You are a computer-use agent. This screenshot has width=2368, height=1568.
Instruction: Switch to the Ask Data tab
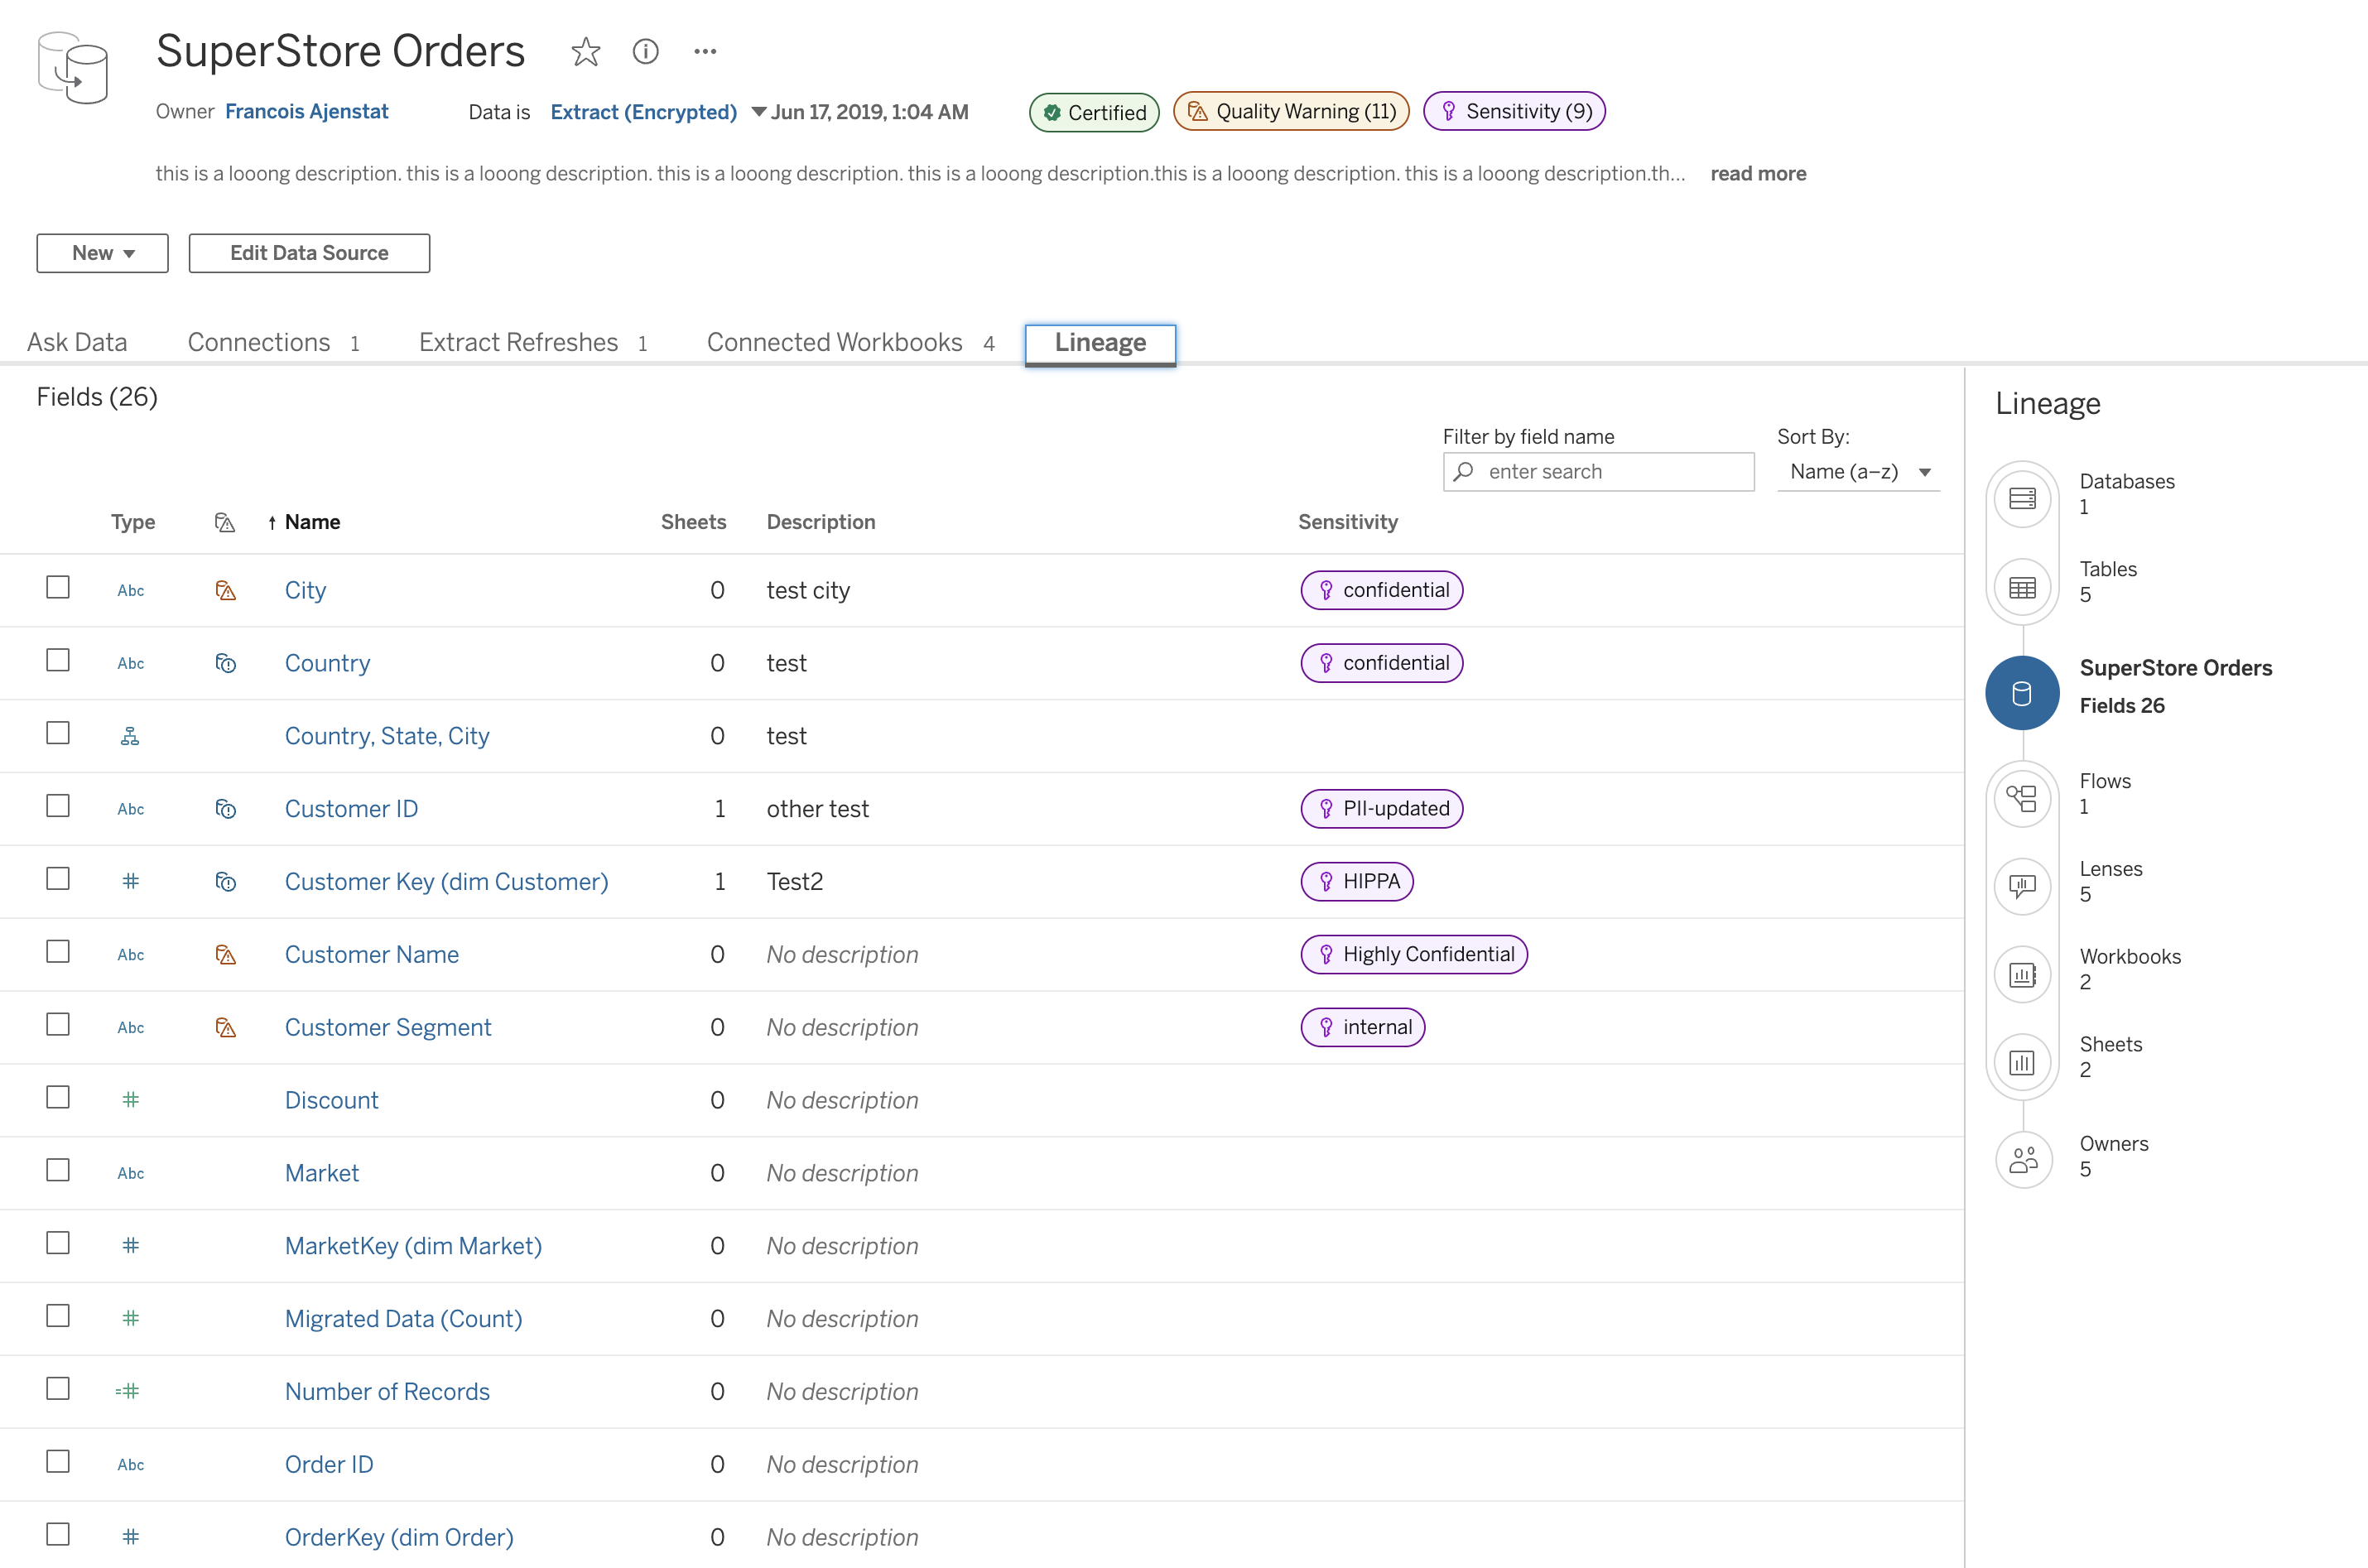click(77, 343)
